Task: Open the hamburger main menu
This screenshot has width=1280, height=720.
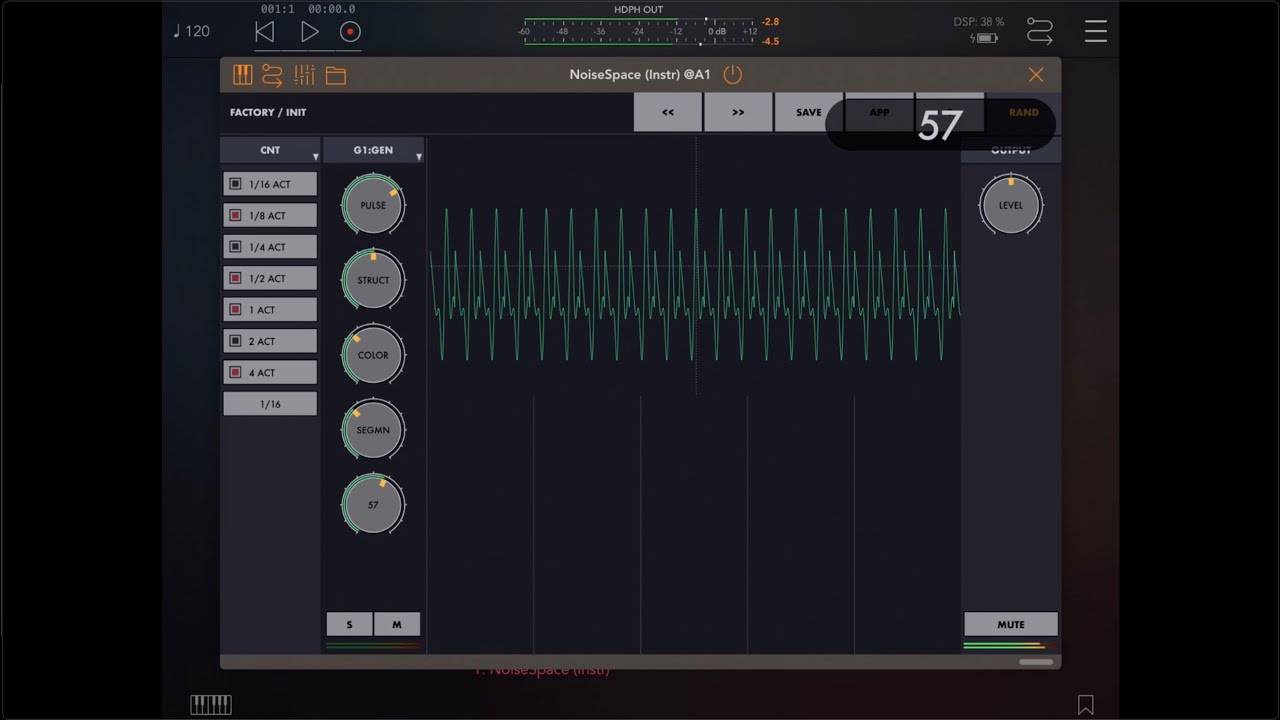Action: [1096, 32]
